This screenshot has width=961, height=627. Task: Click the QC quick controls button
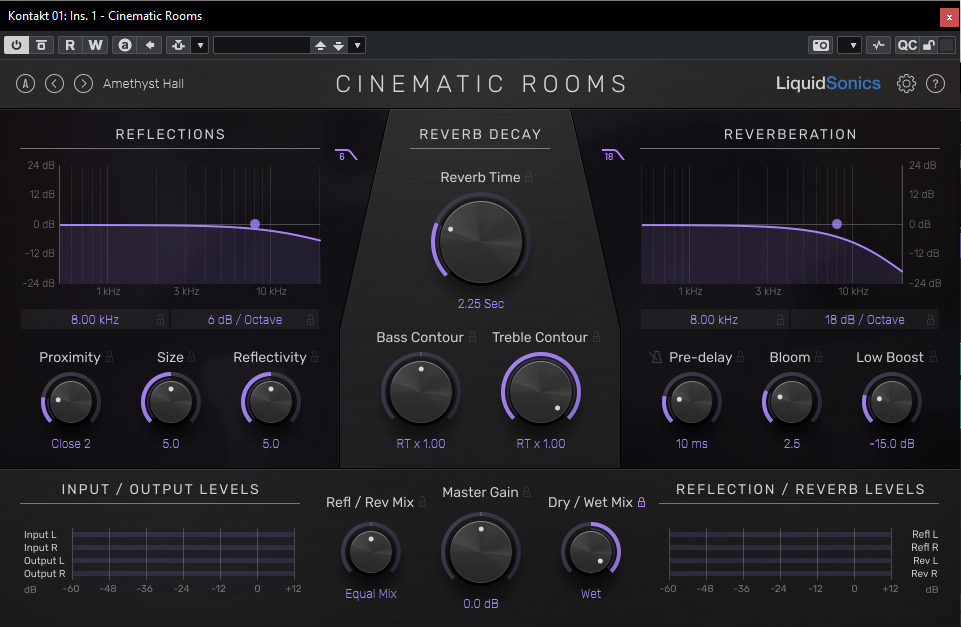click(906, 45)
